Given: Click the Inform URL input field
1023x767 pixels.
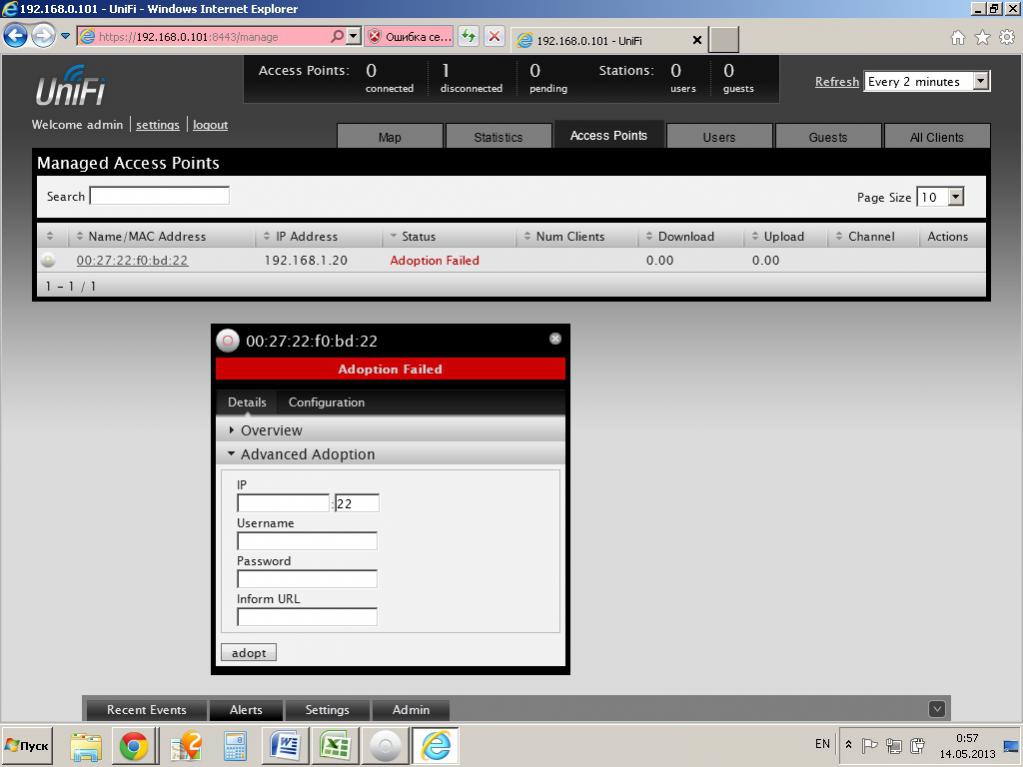Looking at the screenshot, I should [x=307, y=617].
